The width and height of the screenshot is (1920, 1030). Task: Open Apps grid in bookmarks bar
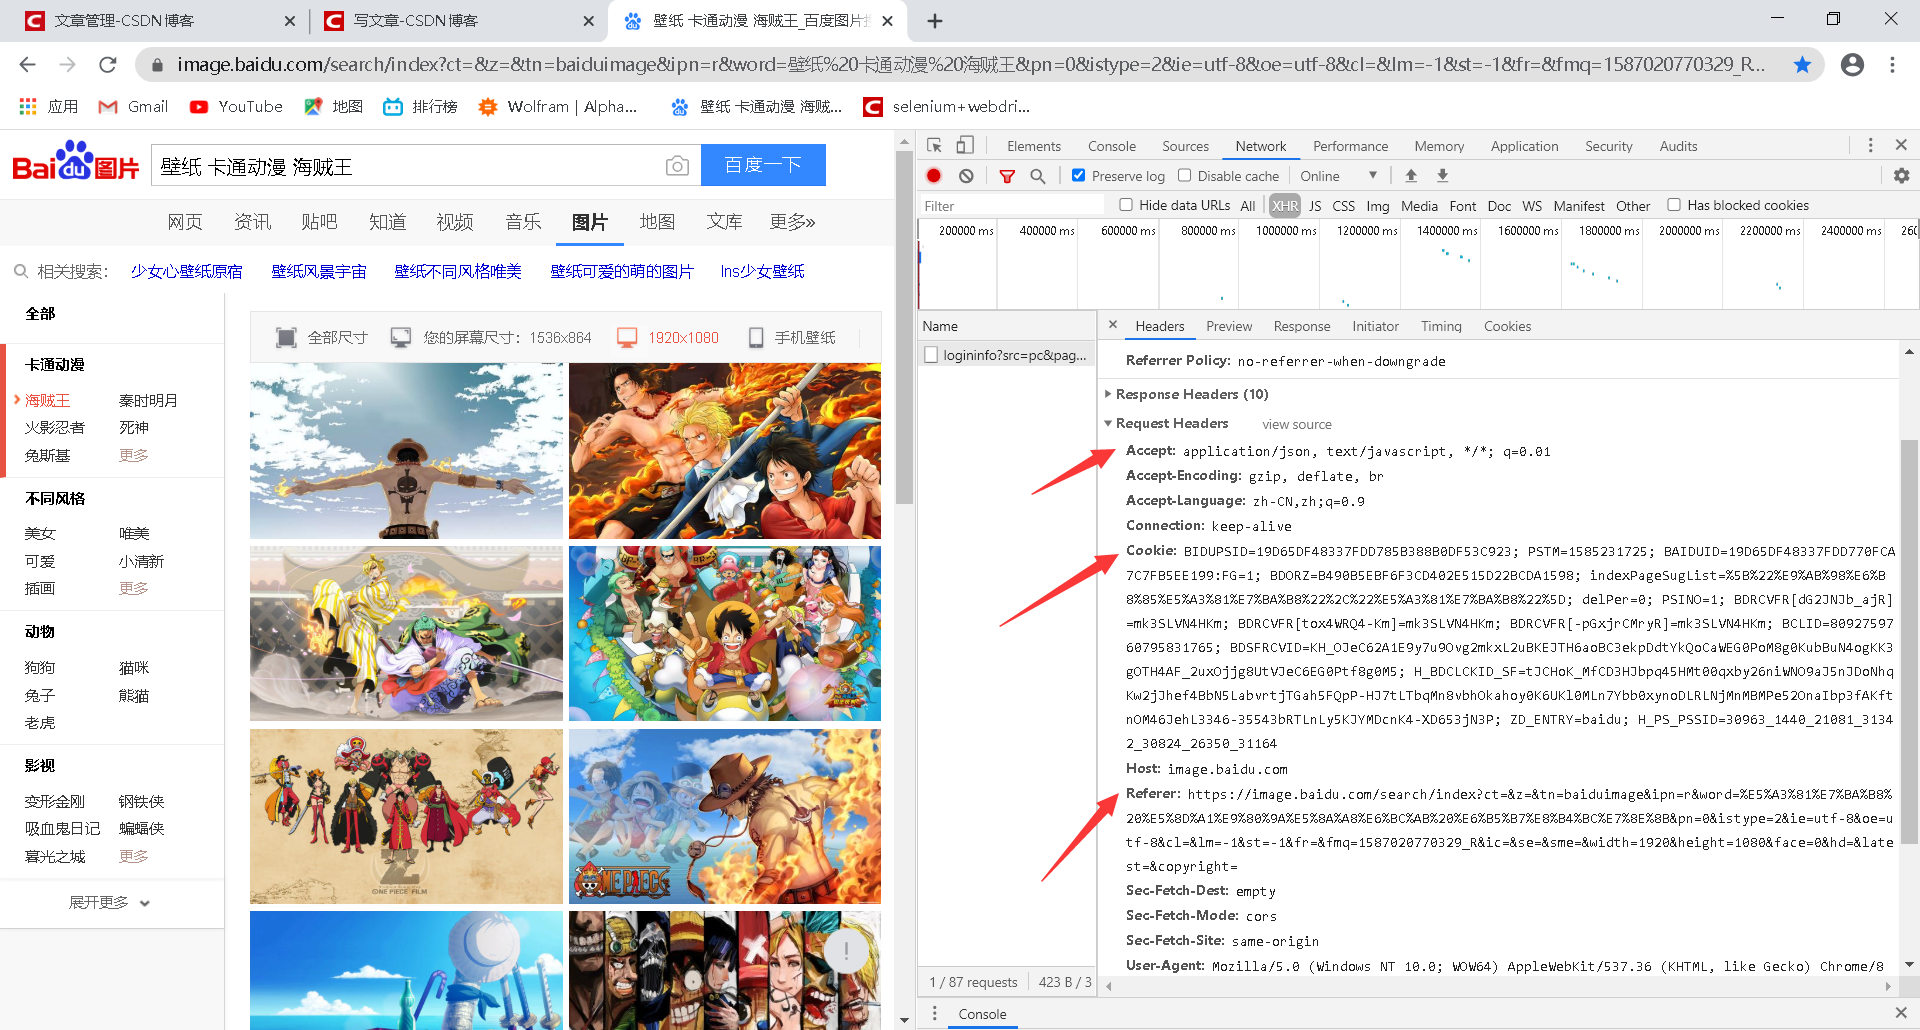point(28,106)
